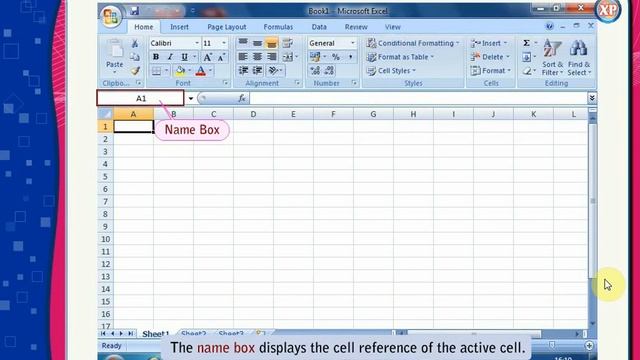Decrease Decimal places
The width and height of the screenshot is (640, 360).
click(329, 71)
